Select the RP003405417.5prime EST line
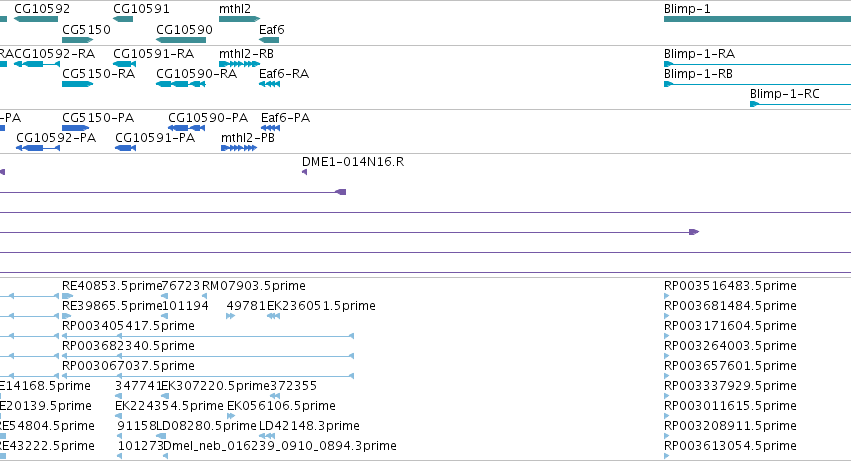Image resolution: width=851 pixels, height=461 pixels. click(208, 336)
